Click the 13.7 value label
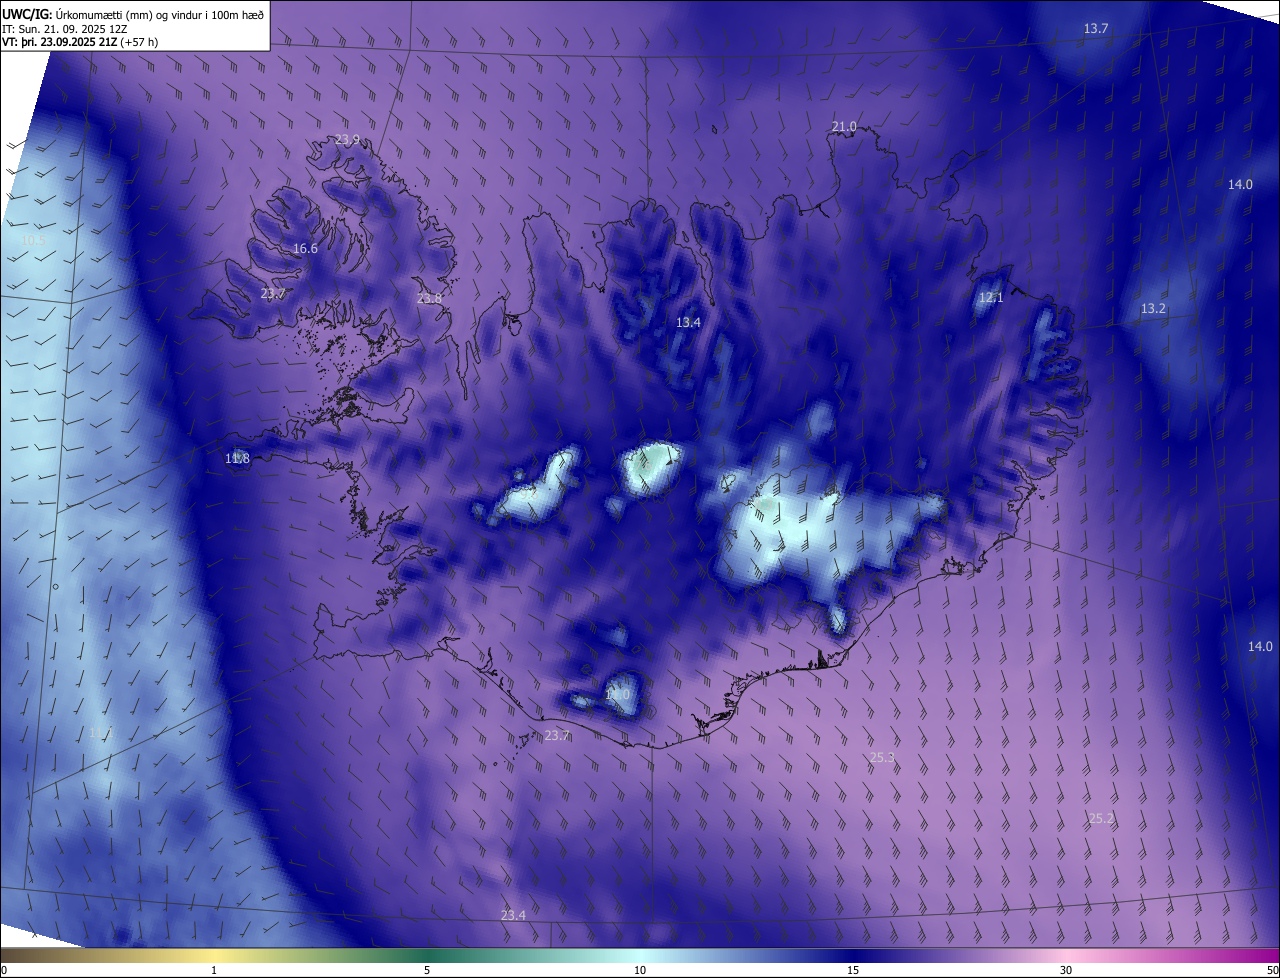The image size is (1280, 978). (1096, 29)
